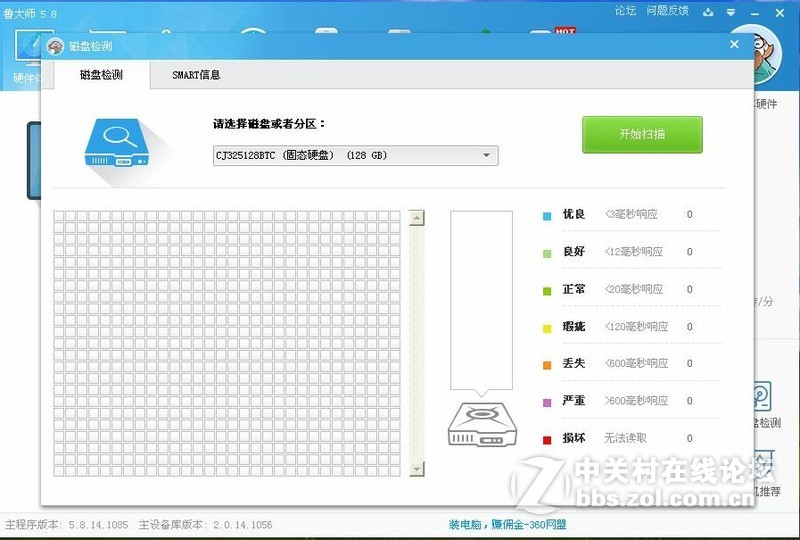
Task: Click the 主设备库版本 2.0.14.1056 text
Action: click(x=205, y=525)
